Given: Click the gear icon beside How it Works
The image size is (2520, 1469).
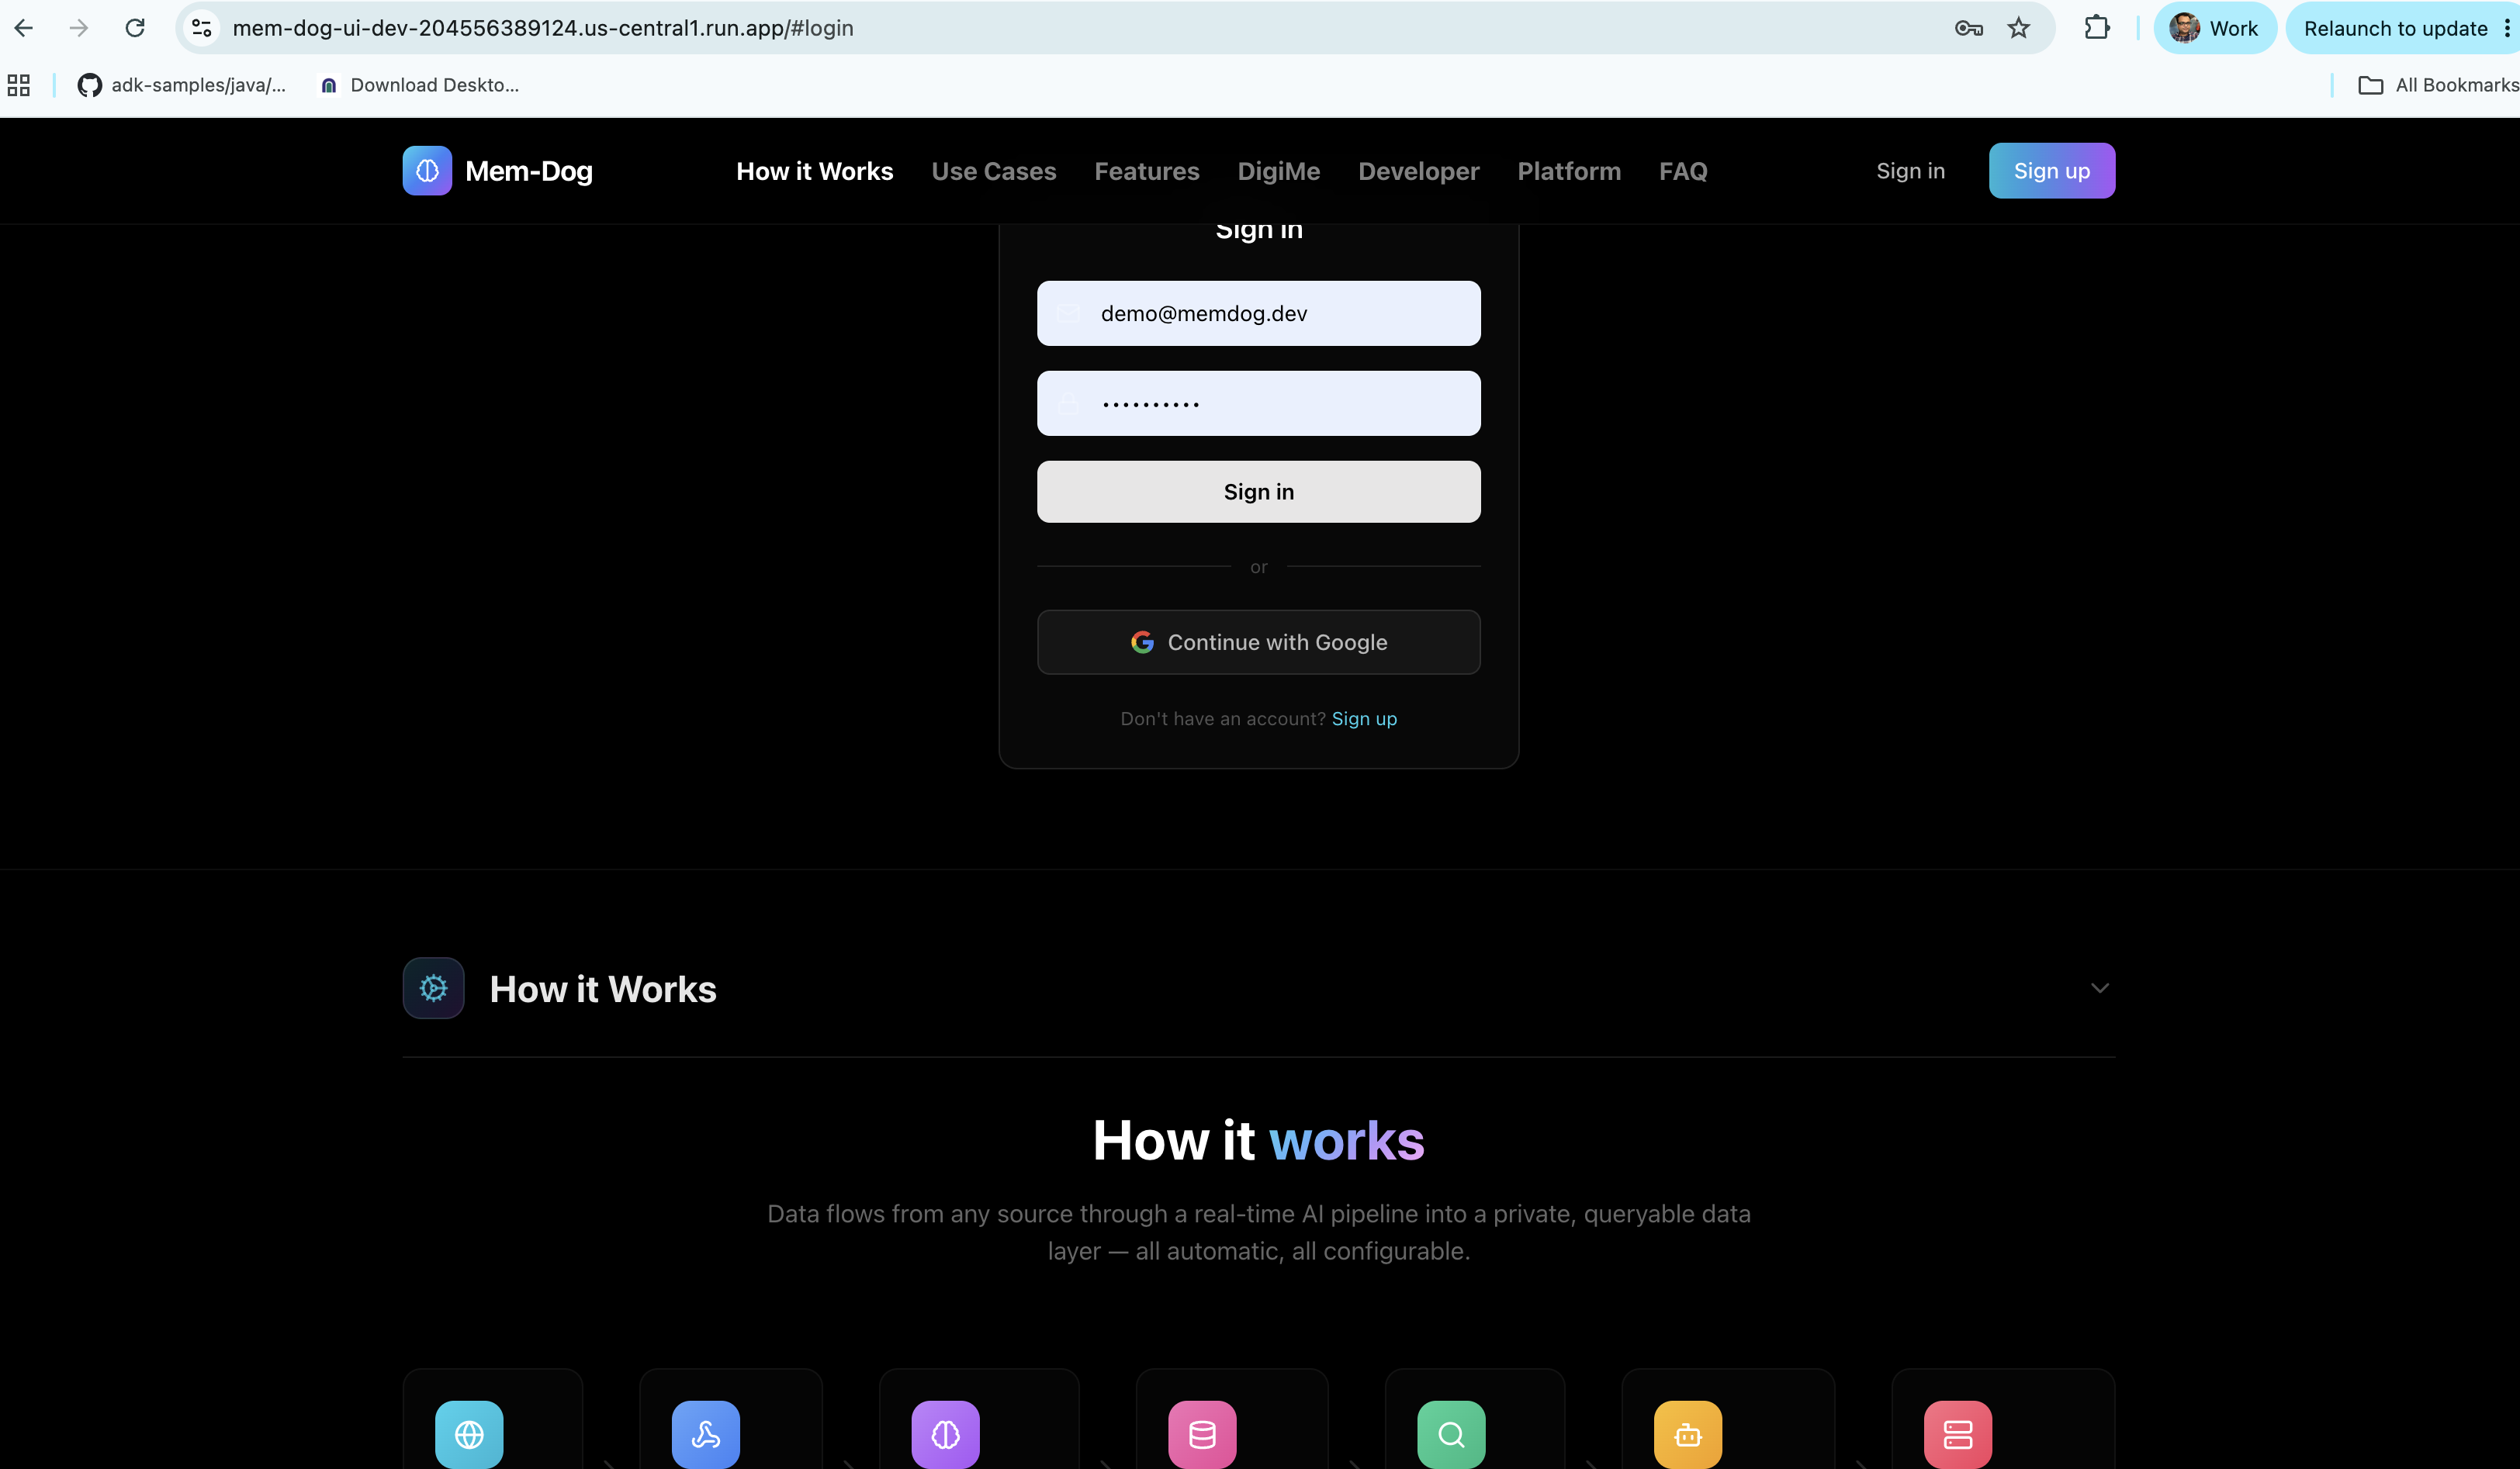Looking at the screenshot, I should [433, 988].
